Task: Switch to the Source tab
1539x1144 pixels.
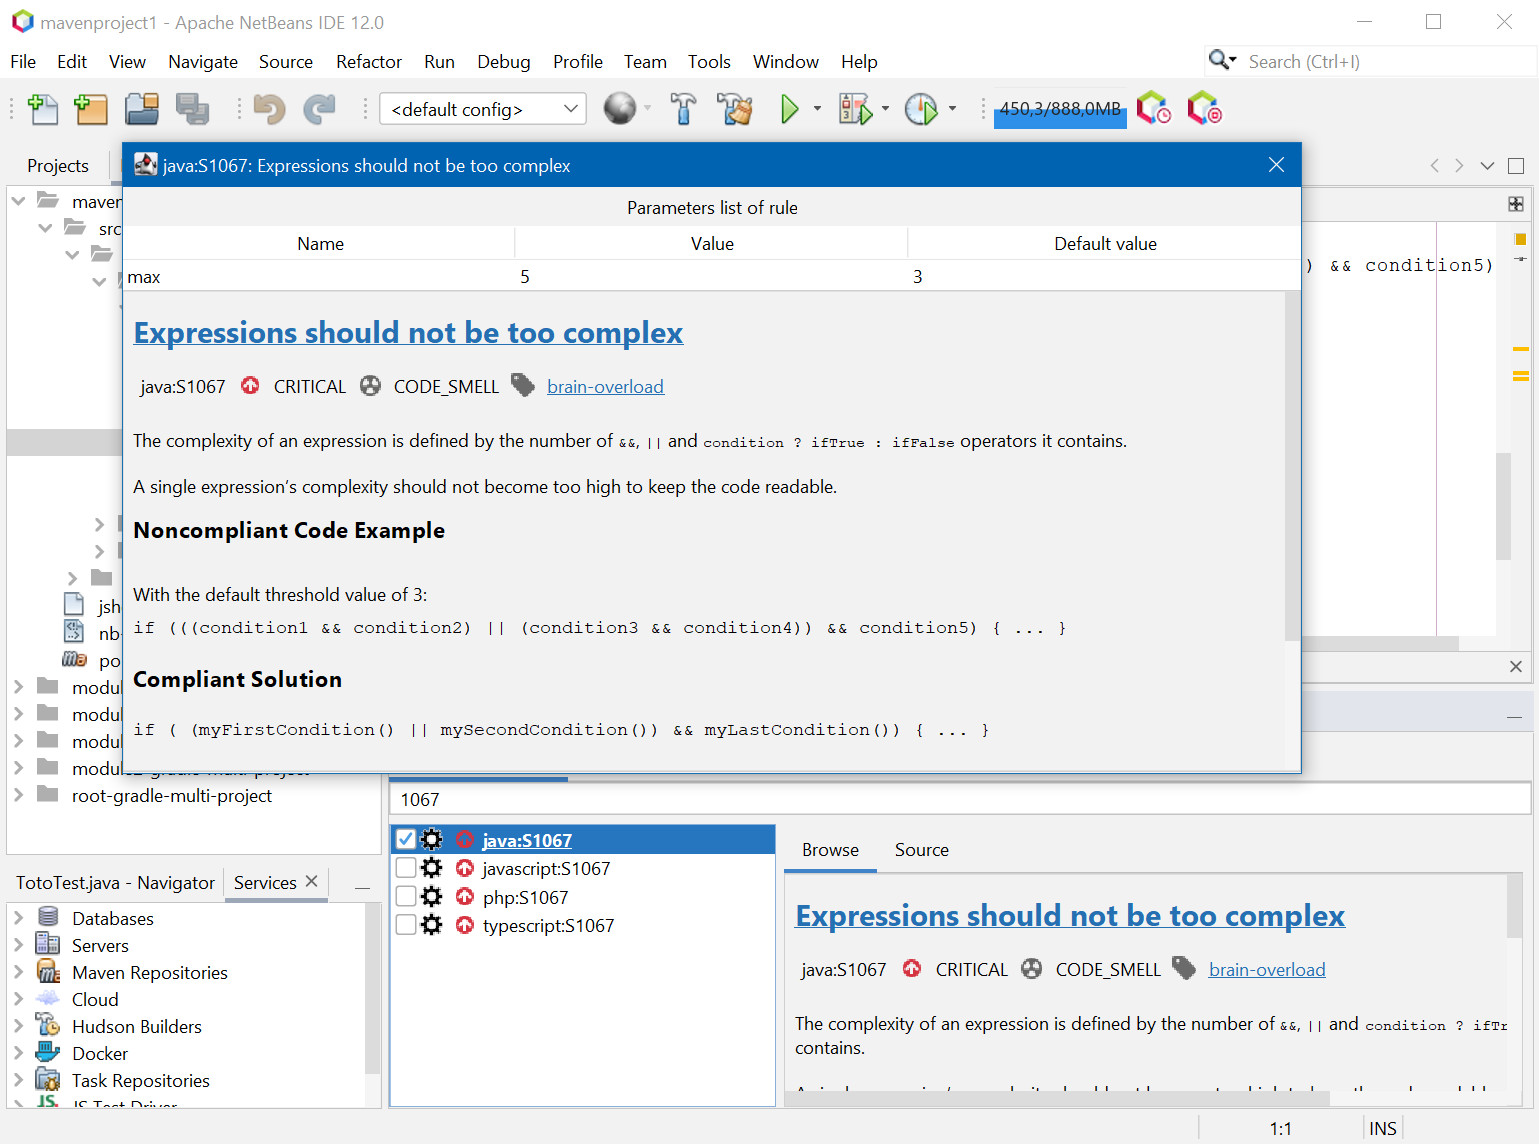Action: click(921, 850)
